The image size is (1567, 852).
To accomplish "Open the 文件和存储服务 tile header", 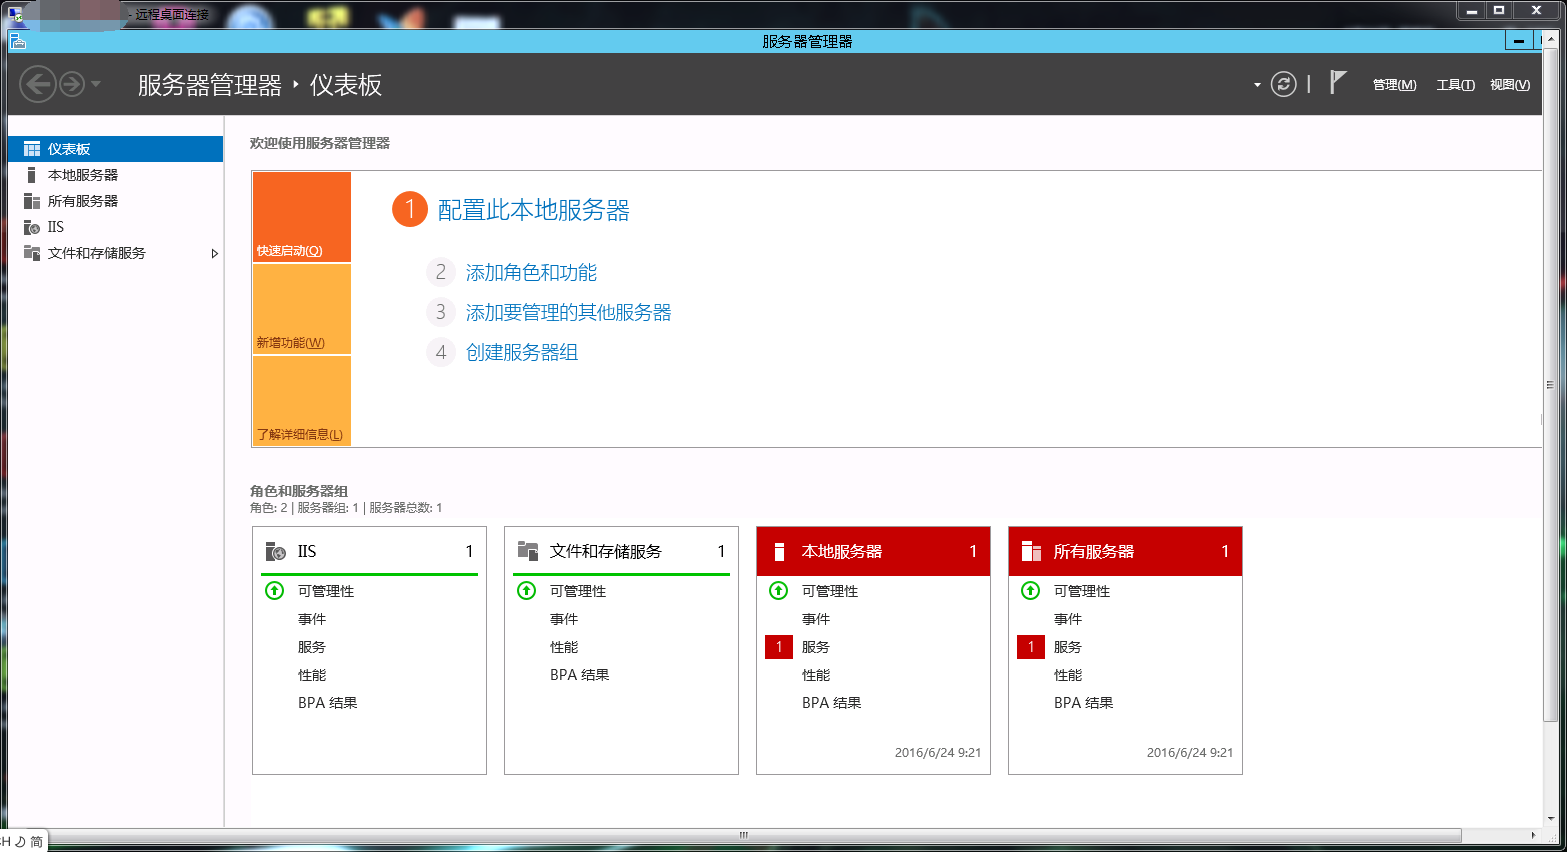I will pyautogui.click(x=621, y=551).
